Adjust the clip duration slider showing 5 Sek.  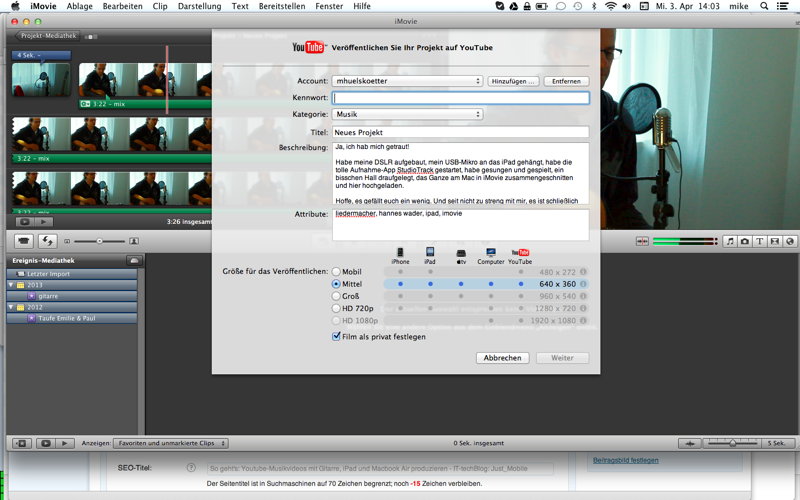coord(732,443)
